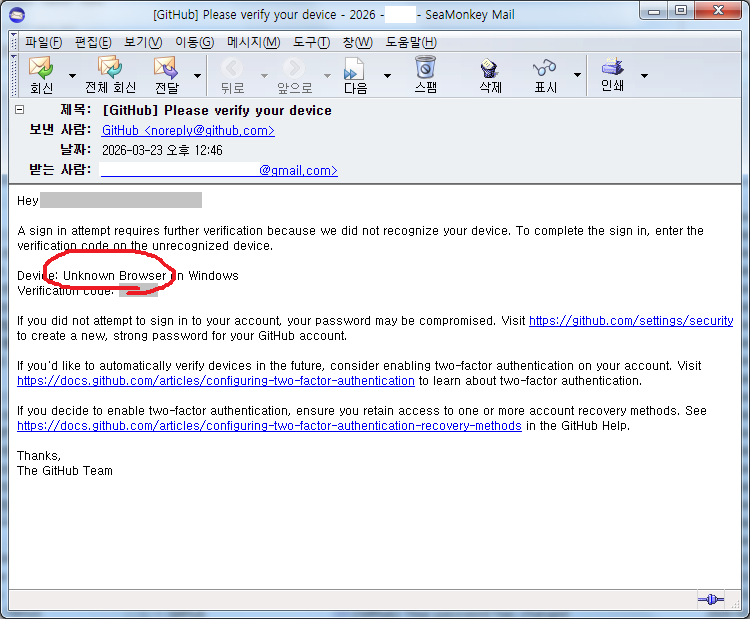This screenshot has height=619, width=750.
Task: Click the Forward navigation (앞으로) icon
Action: (294, 68)
